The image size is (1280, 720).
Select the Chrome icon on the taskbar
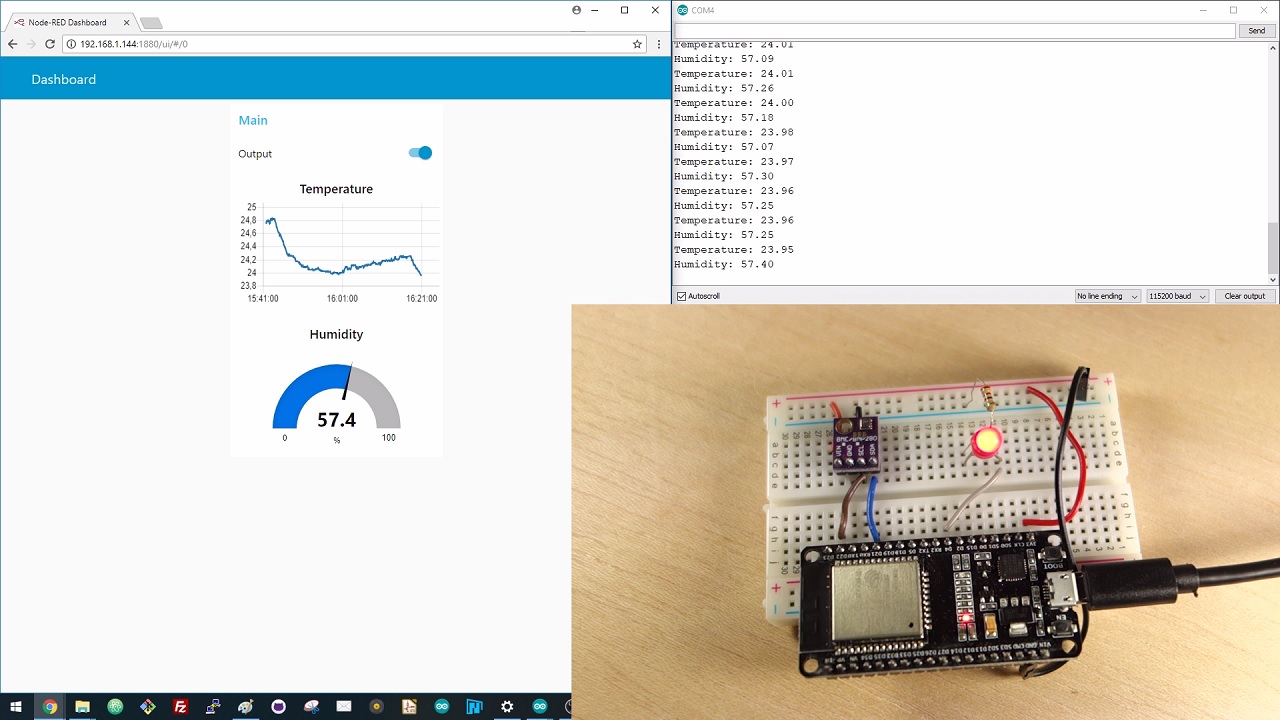tap(49, 707)
